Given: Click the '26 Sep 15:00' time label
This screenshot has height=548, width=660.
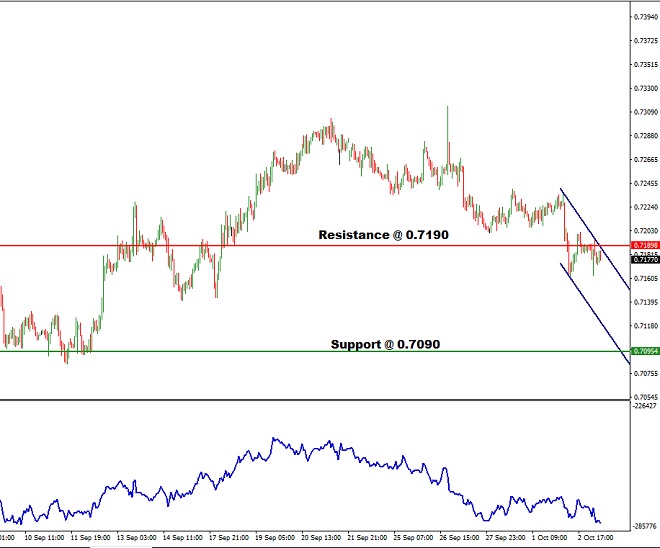Looking at the screenshot, I should tap(459, 537).
